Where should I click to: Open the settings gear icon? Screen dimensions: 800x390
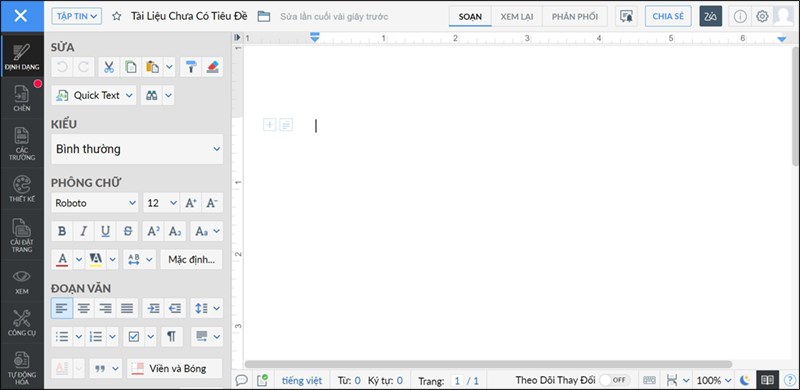(x=762, y=16)
